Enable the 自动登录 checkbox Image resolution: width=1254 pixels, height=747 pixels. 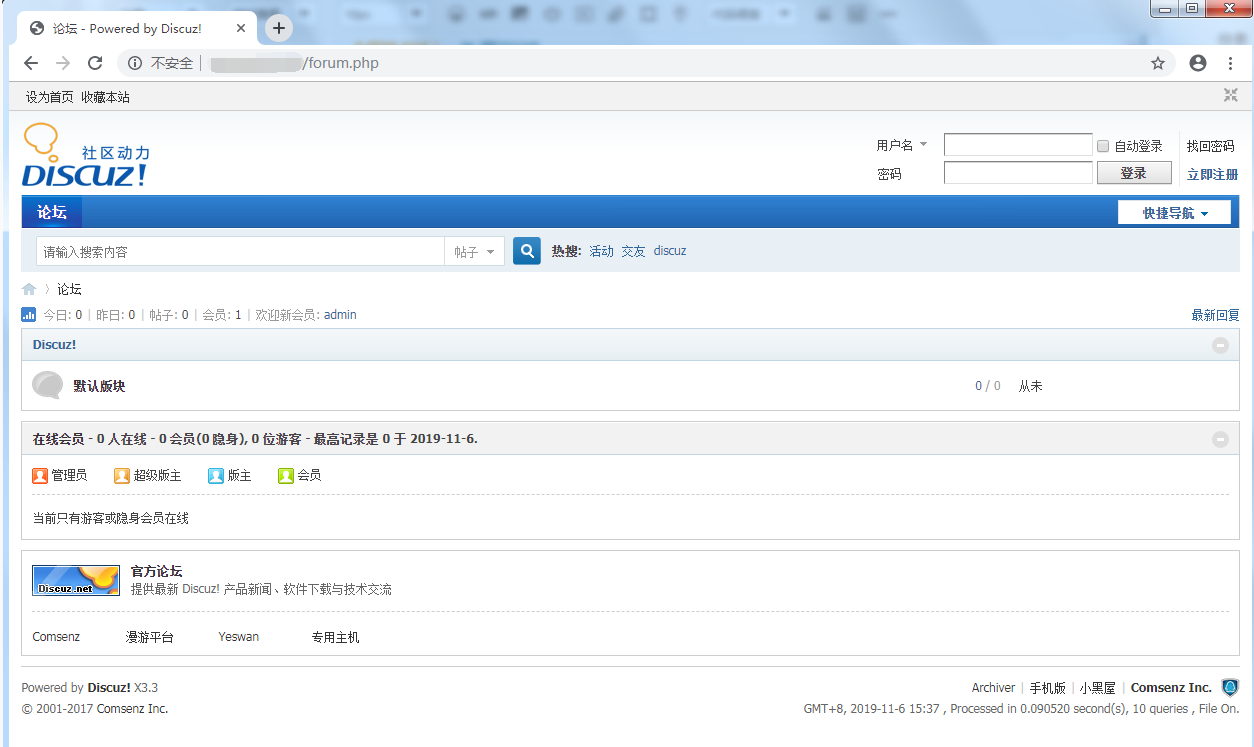click(1103, 146)
